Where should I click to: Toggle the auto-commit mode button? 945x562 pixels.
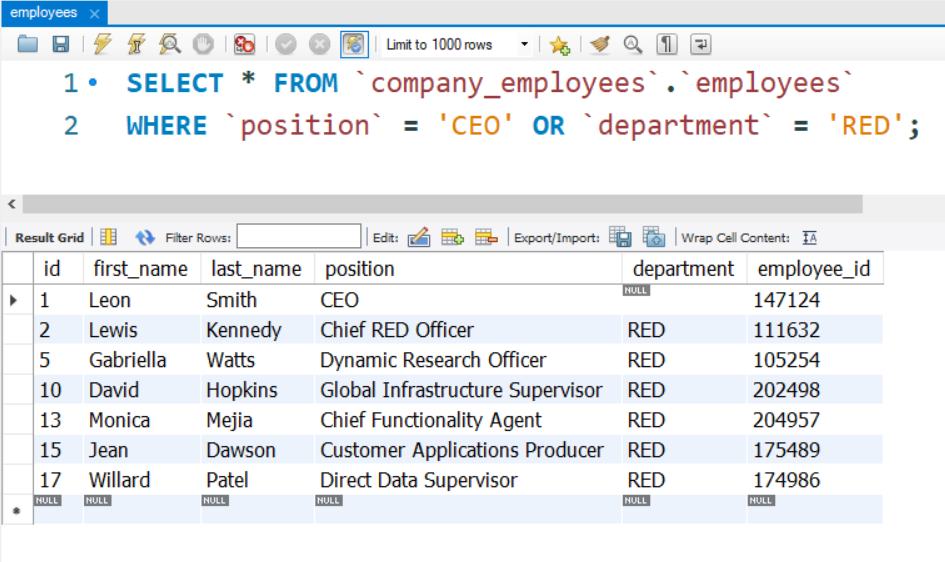(x=354, y=45)
